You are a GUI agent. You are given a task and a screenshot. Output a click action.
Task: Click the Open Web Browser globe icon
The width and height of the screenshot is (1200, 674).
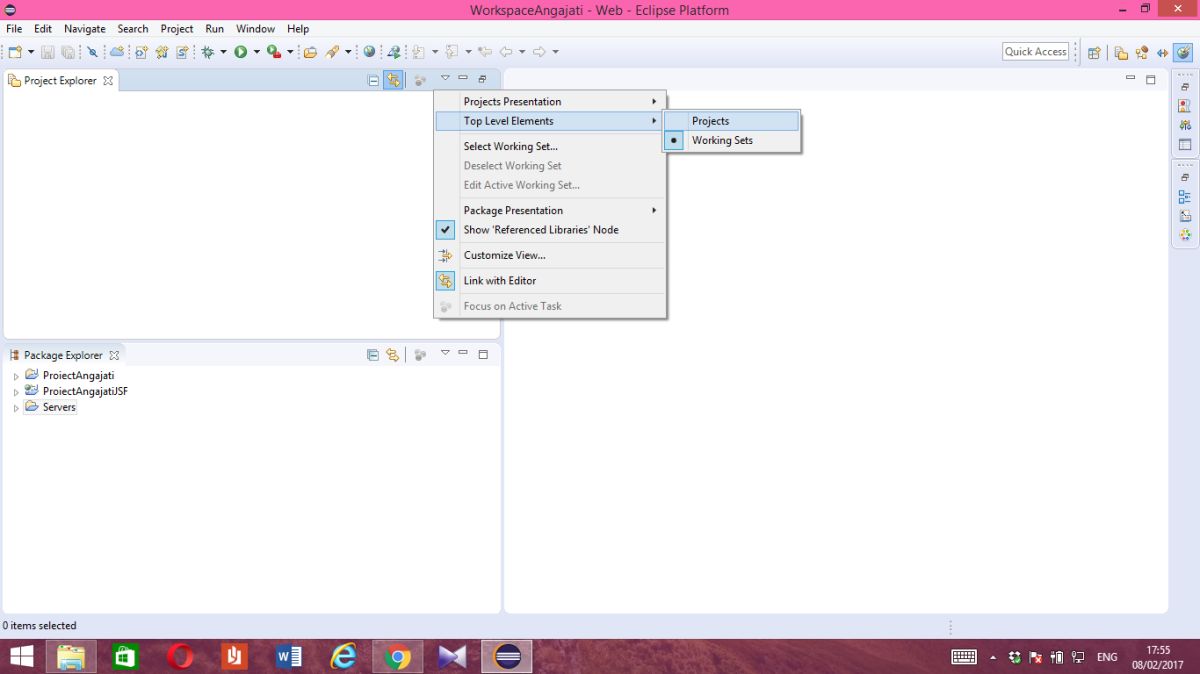point(369,52)
